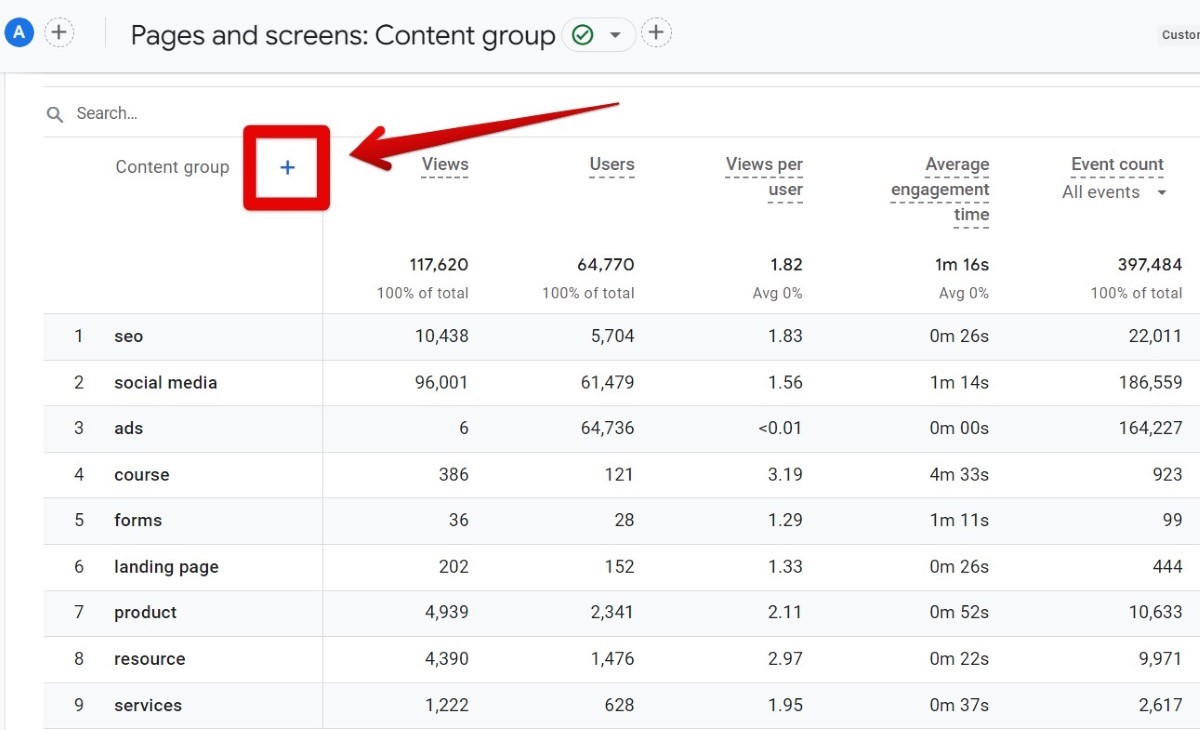Sort by "Average engagement time" header
Image resolution: width=1200 pixels, height=730 pixels.
(940, 189)
